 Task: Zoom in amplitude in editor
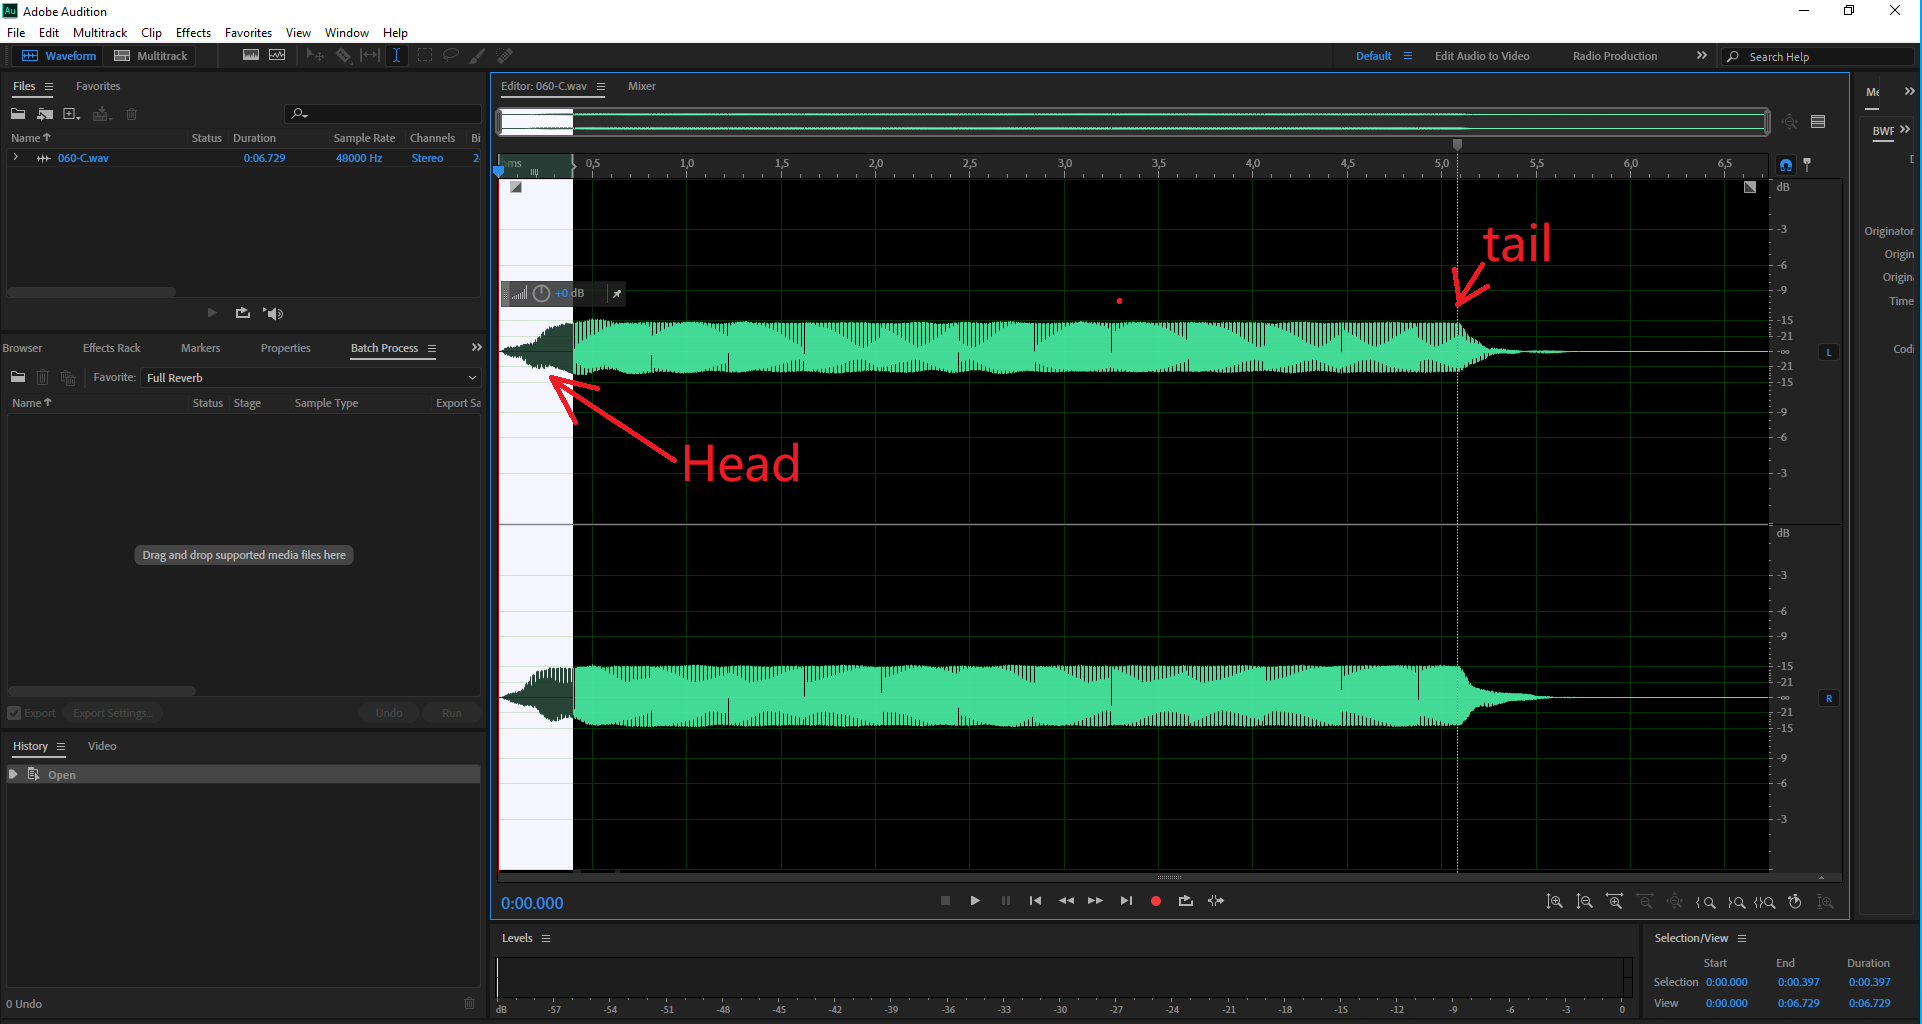tap(1554, 902)
